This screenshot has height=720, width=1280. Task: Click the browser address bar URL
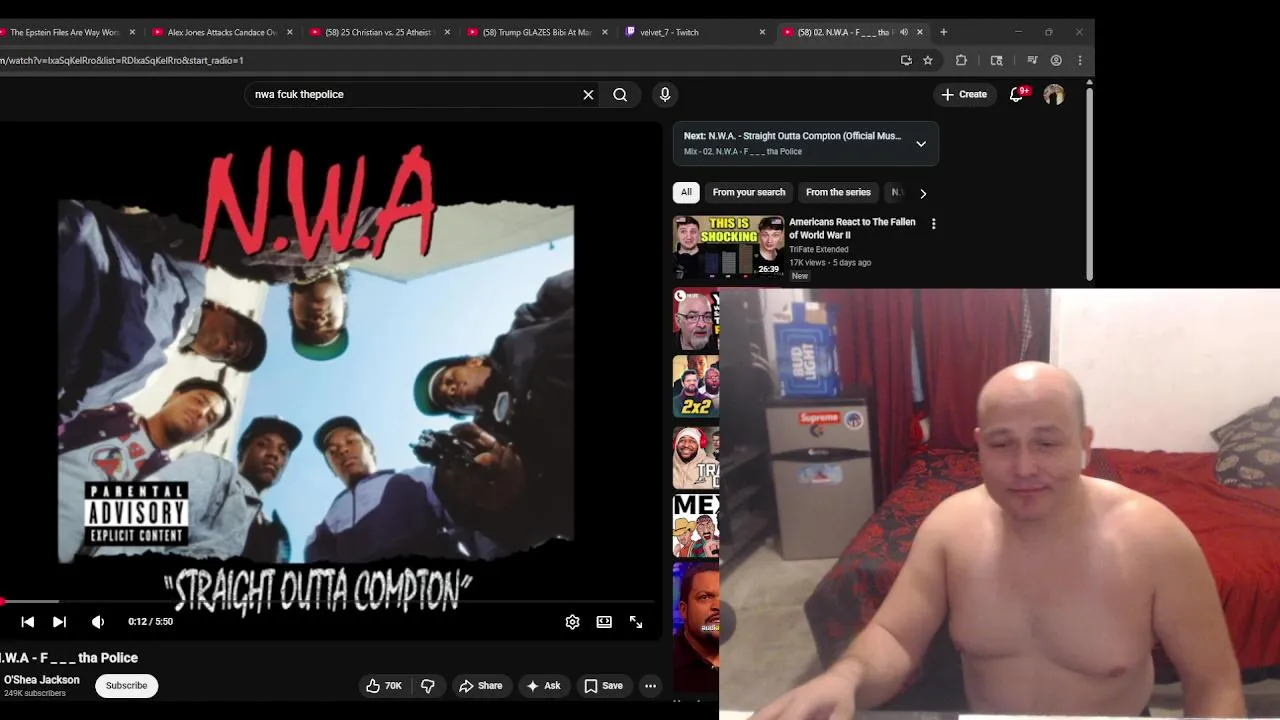[x=122, y=60]
